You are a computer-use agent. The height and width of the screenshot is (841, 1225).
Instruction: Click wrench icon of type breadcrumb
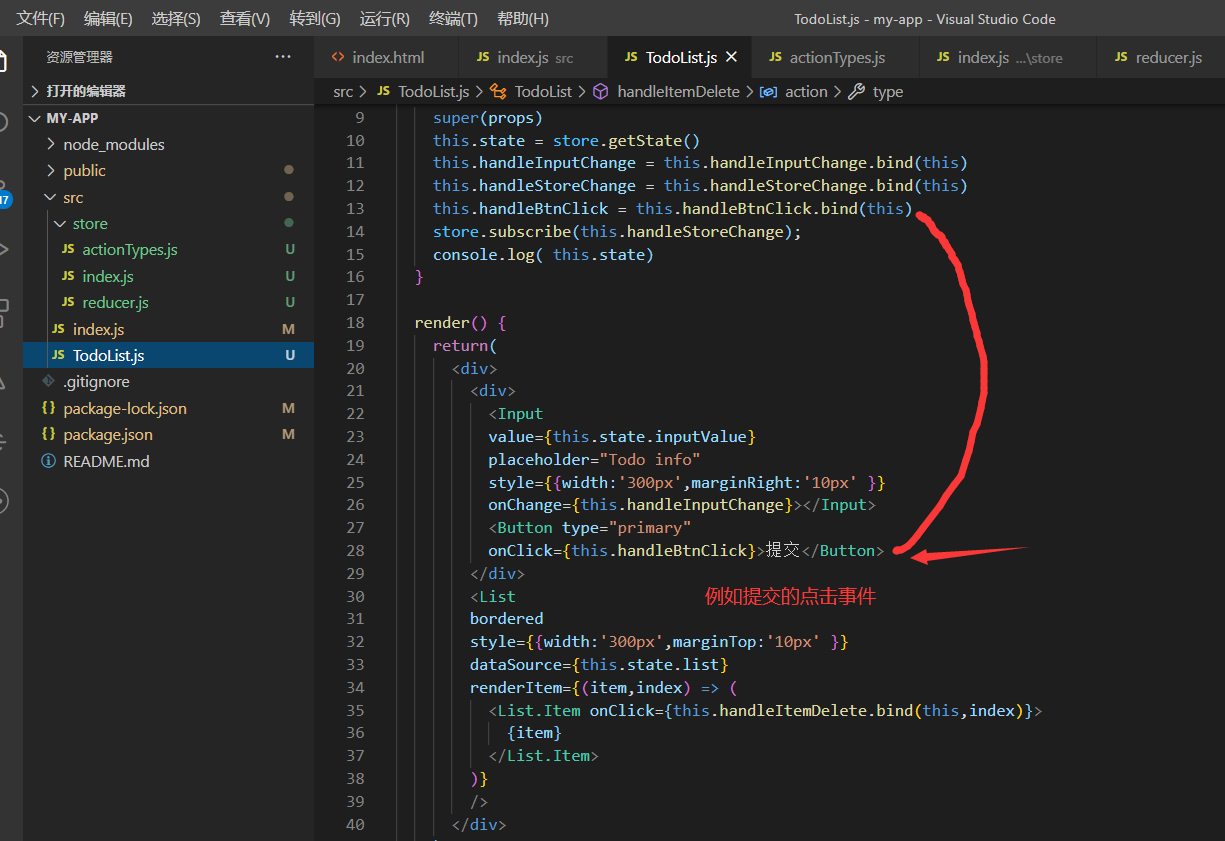(856, 92)
